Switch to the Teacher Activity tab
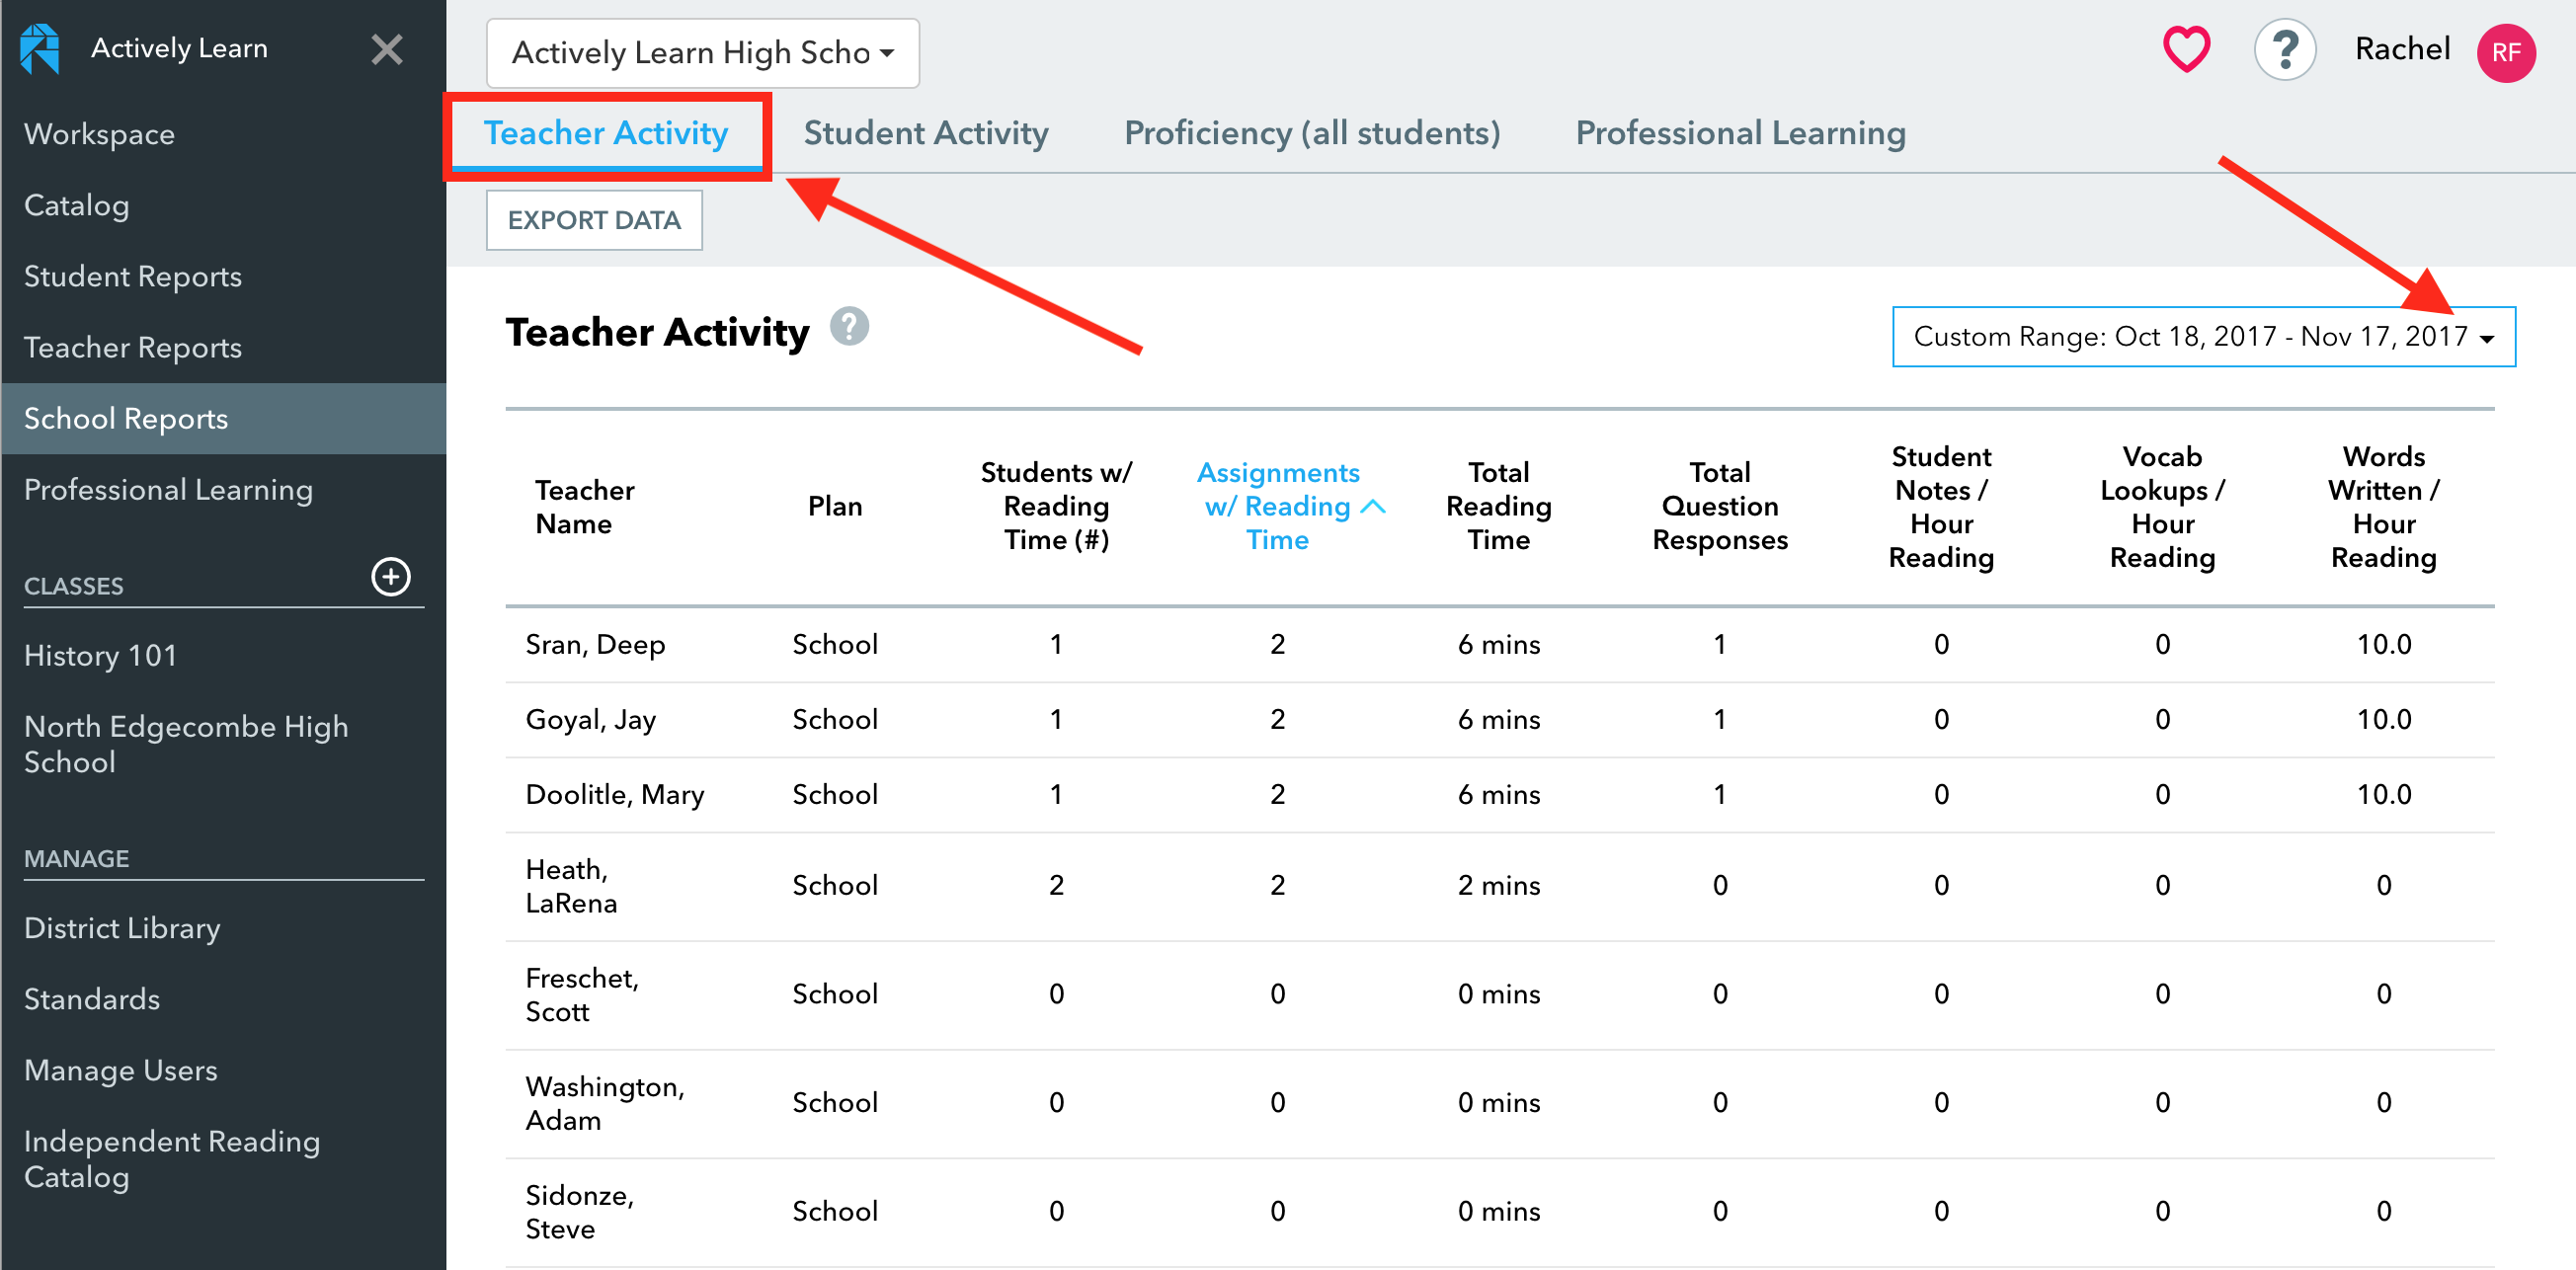 click(x=606, y=133)
